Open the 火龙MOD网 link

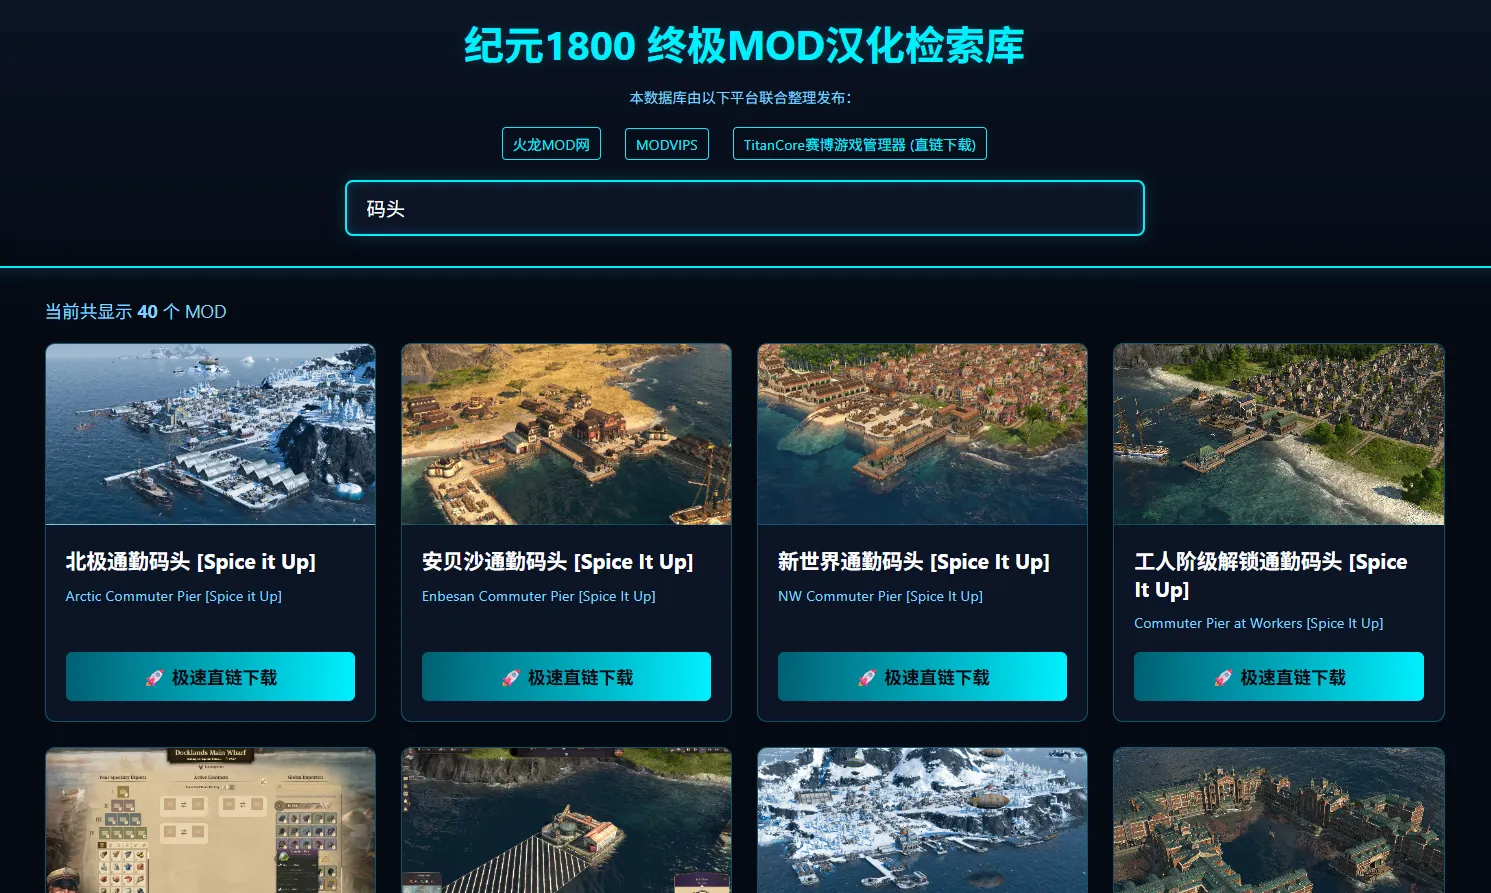tap(551, 144)
